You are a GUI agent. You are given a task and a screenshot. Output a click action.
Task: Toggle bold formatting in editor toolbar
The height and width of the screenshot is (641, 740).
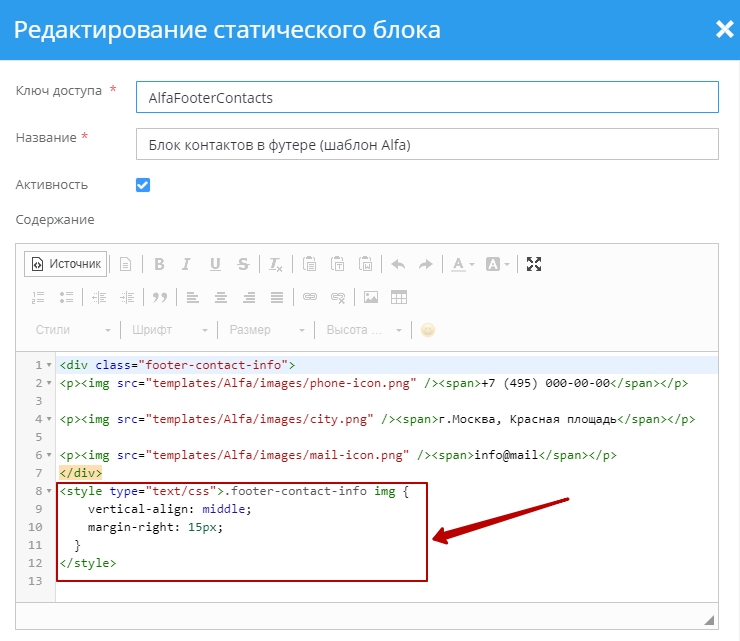(x=158, y=264)
